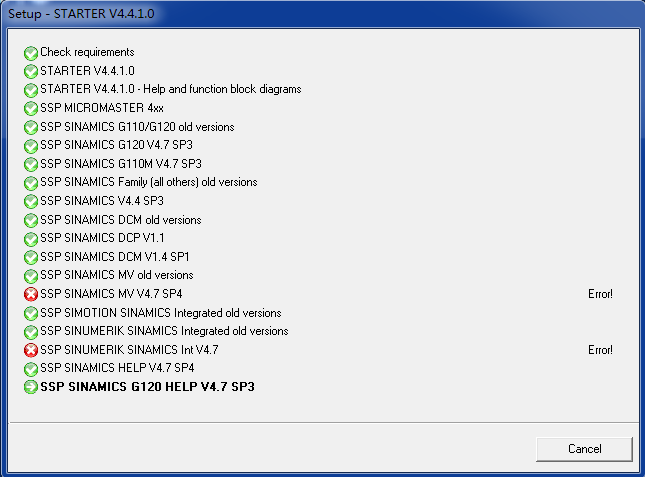Select SSP SINAMICS G110/G120 old versions entry
645x477 pixels.
pos(137,127)
